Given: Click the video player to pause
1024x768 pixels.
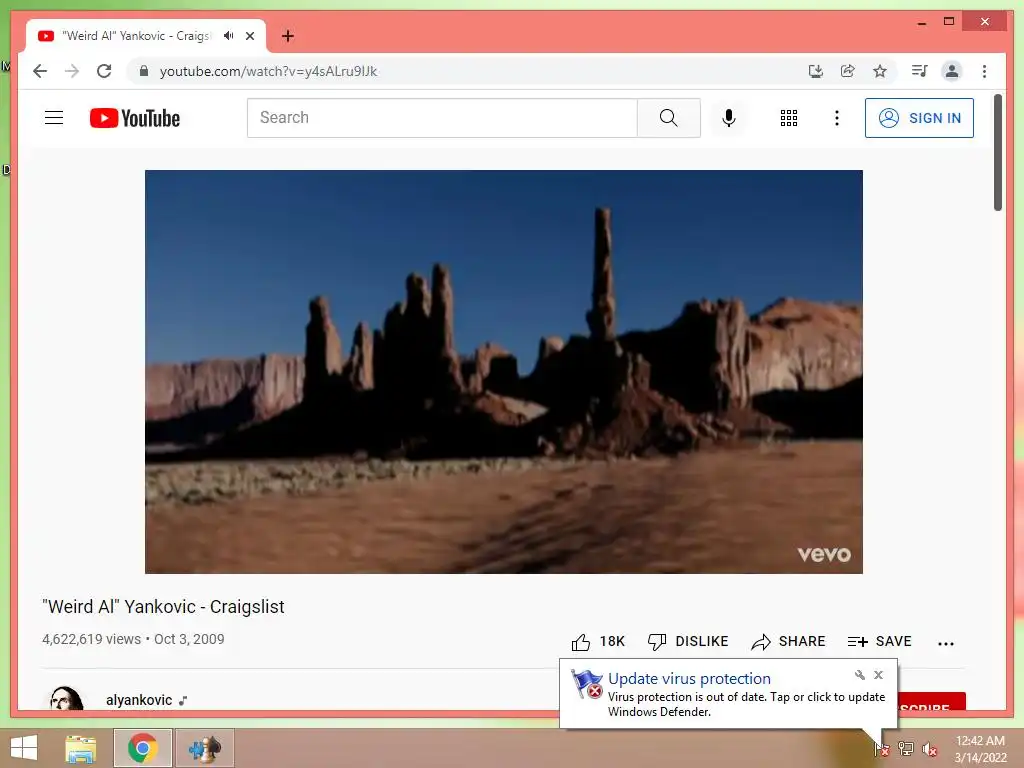Looking at the screenshot, I should pyautogui.click(x=504, y=372).
